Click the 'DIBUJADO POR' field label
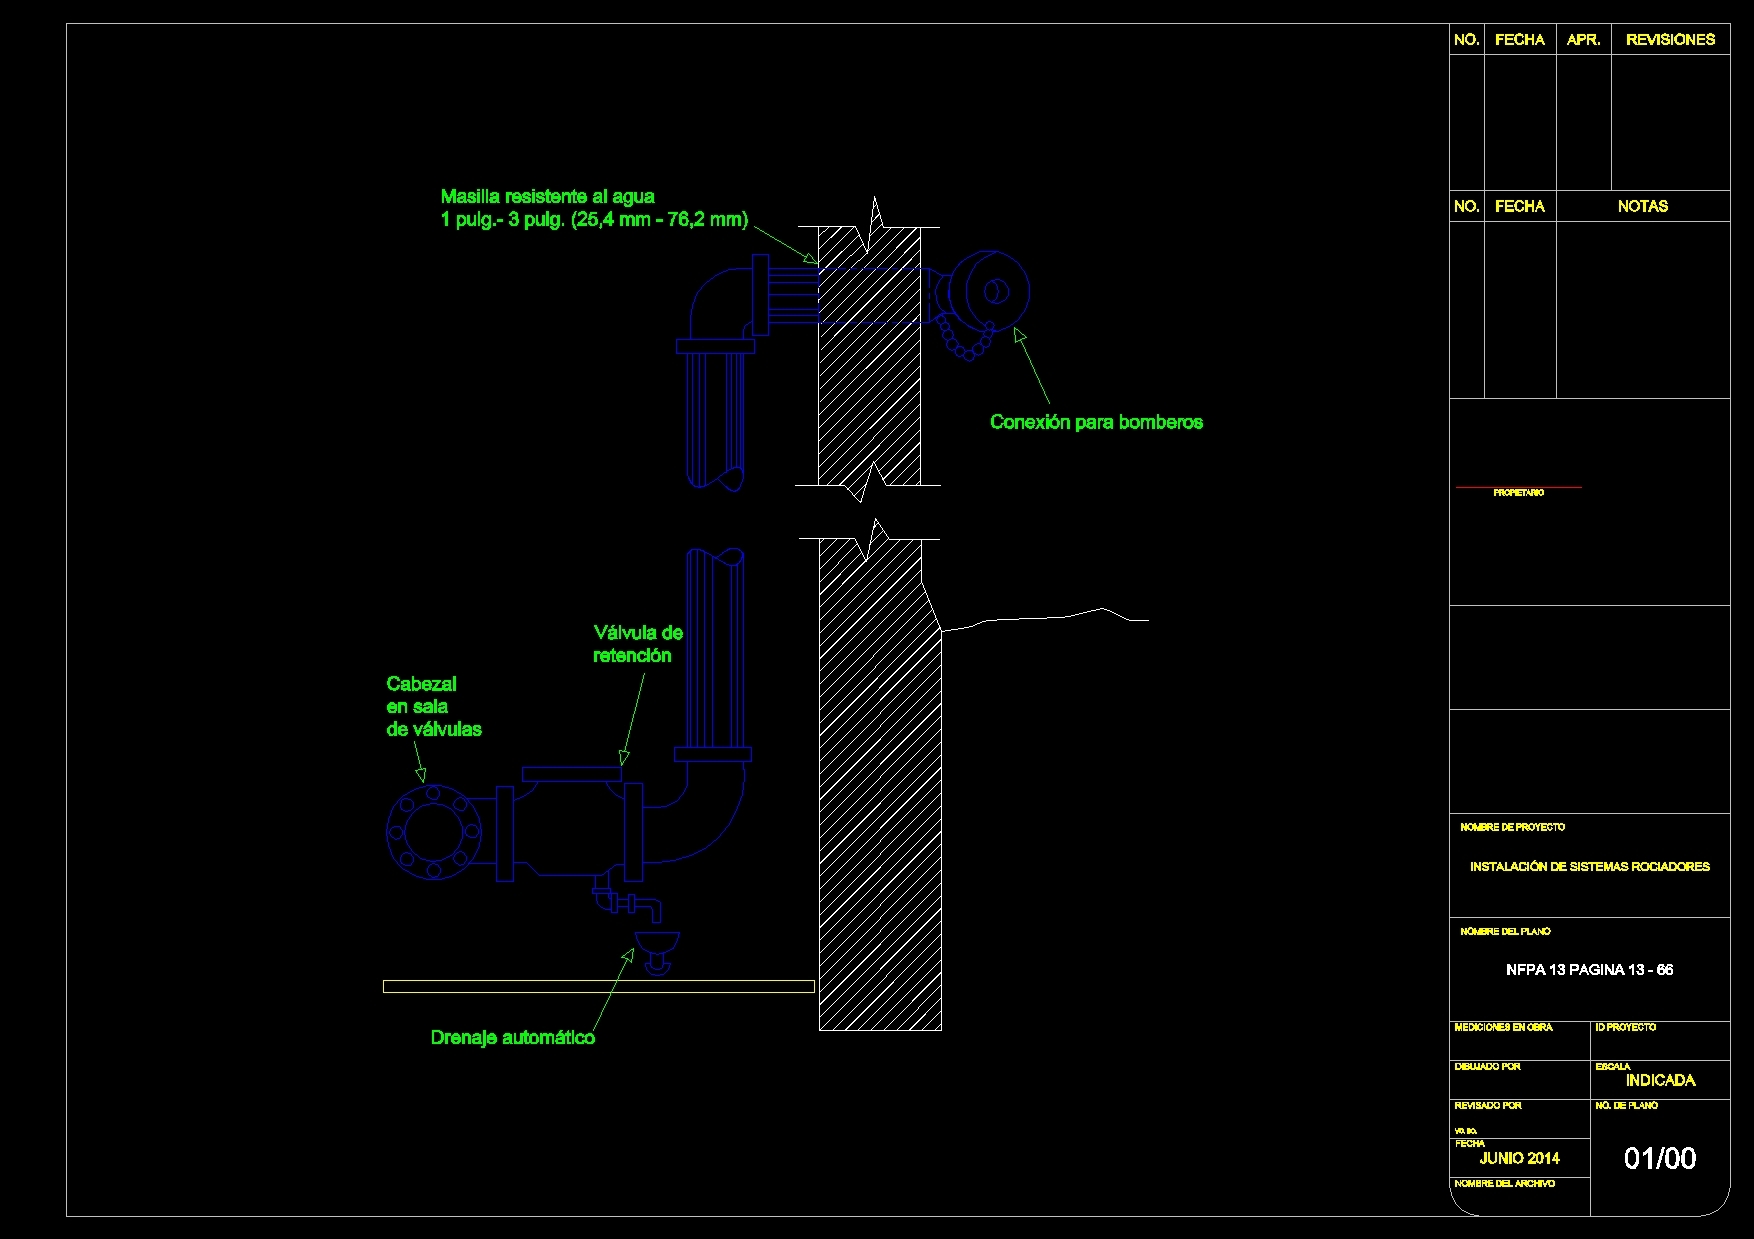Viewport: 1754px width, 1239px height. click(1487, 1066)
